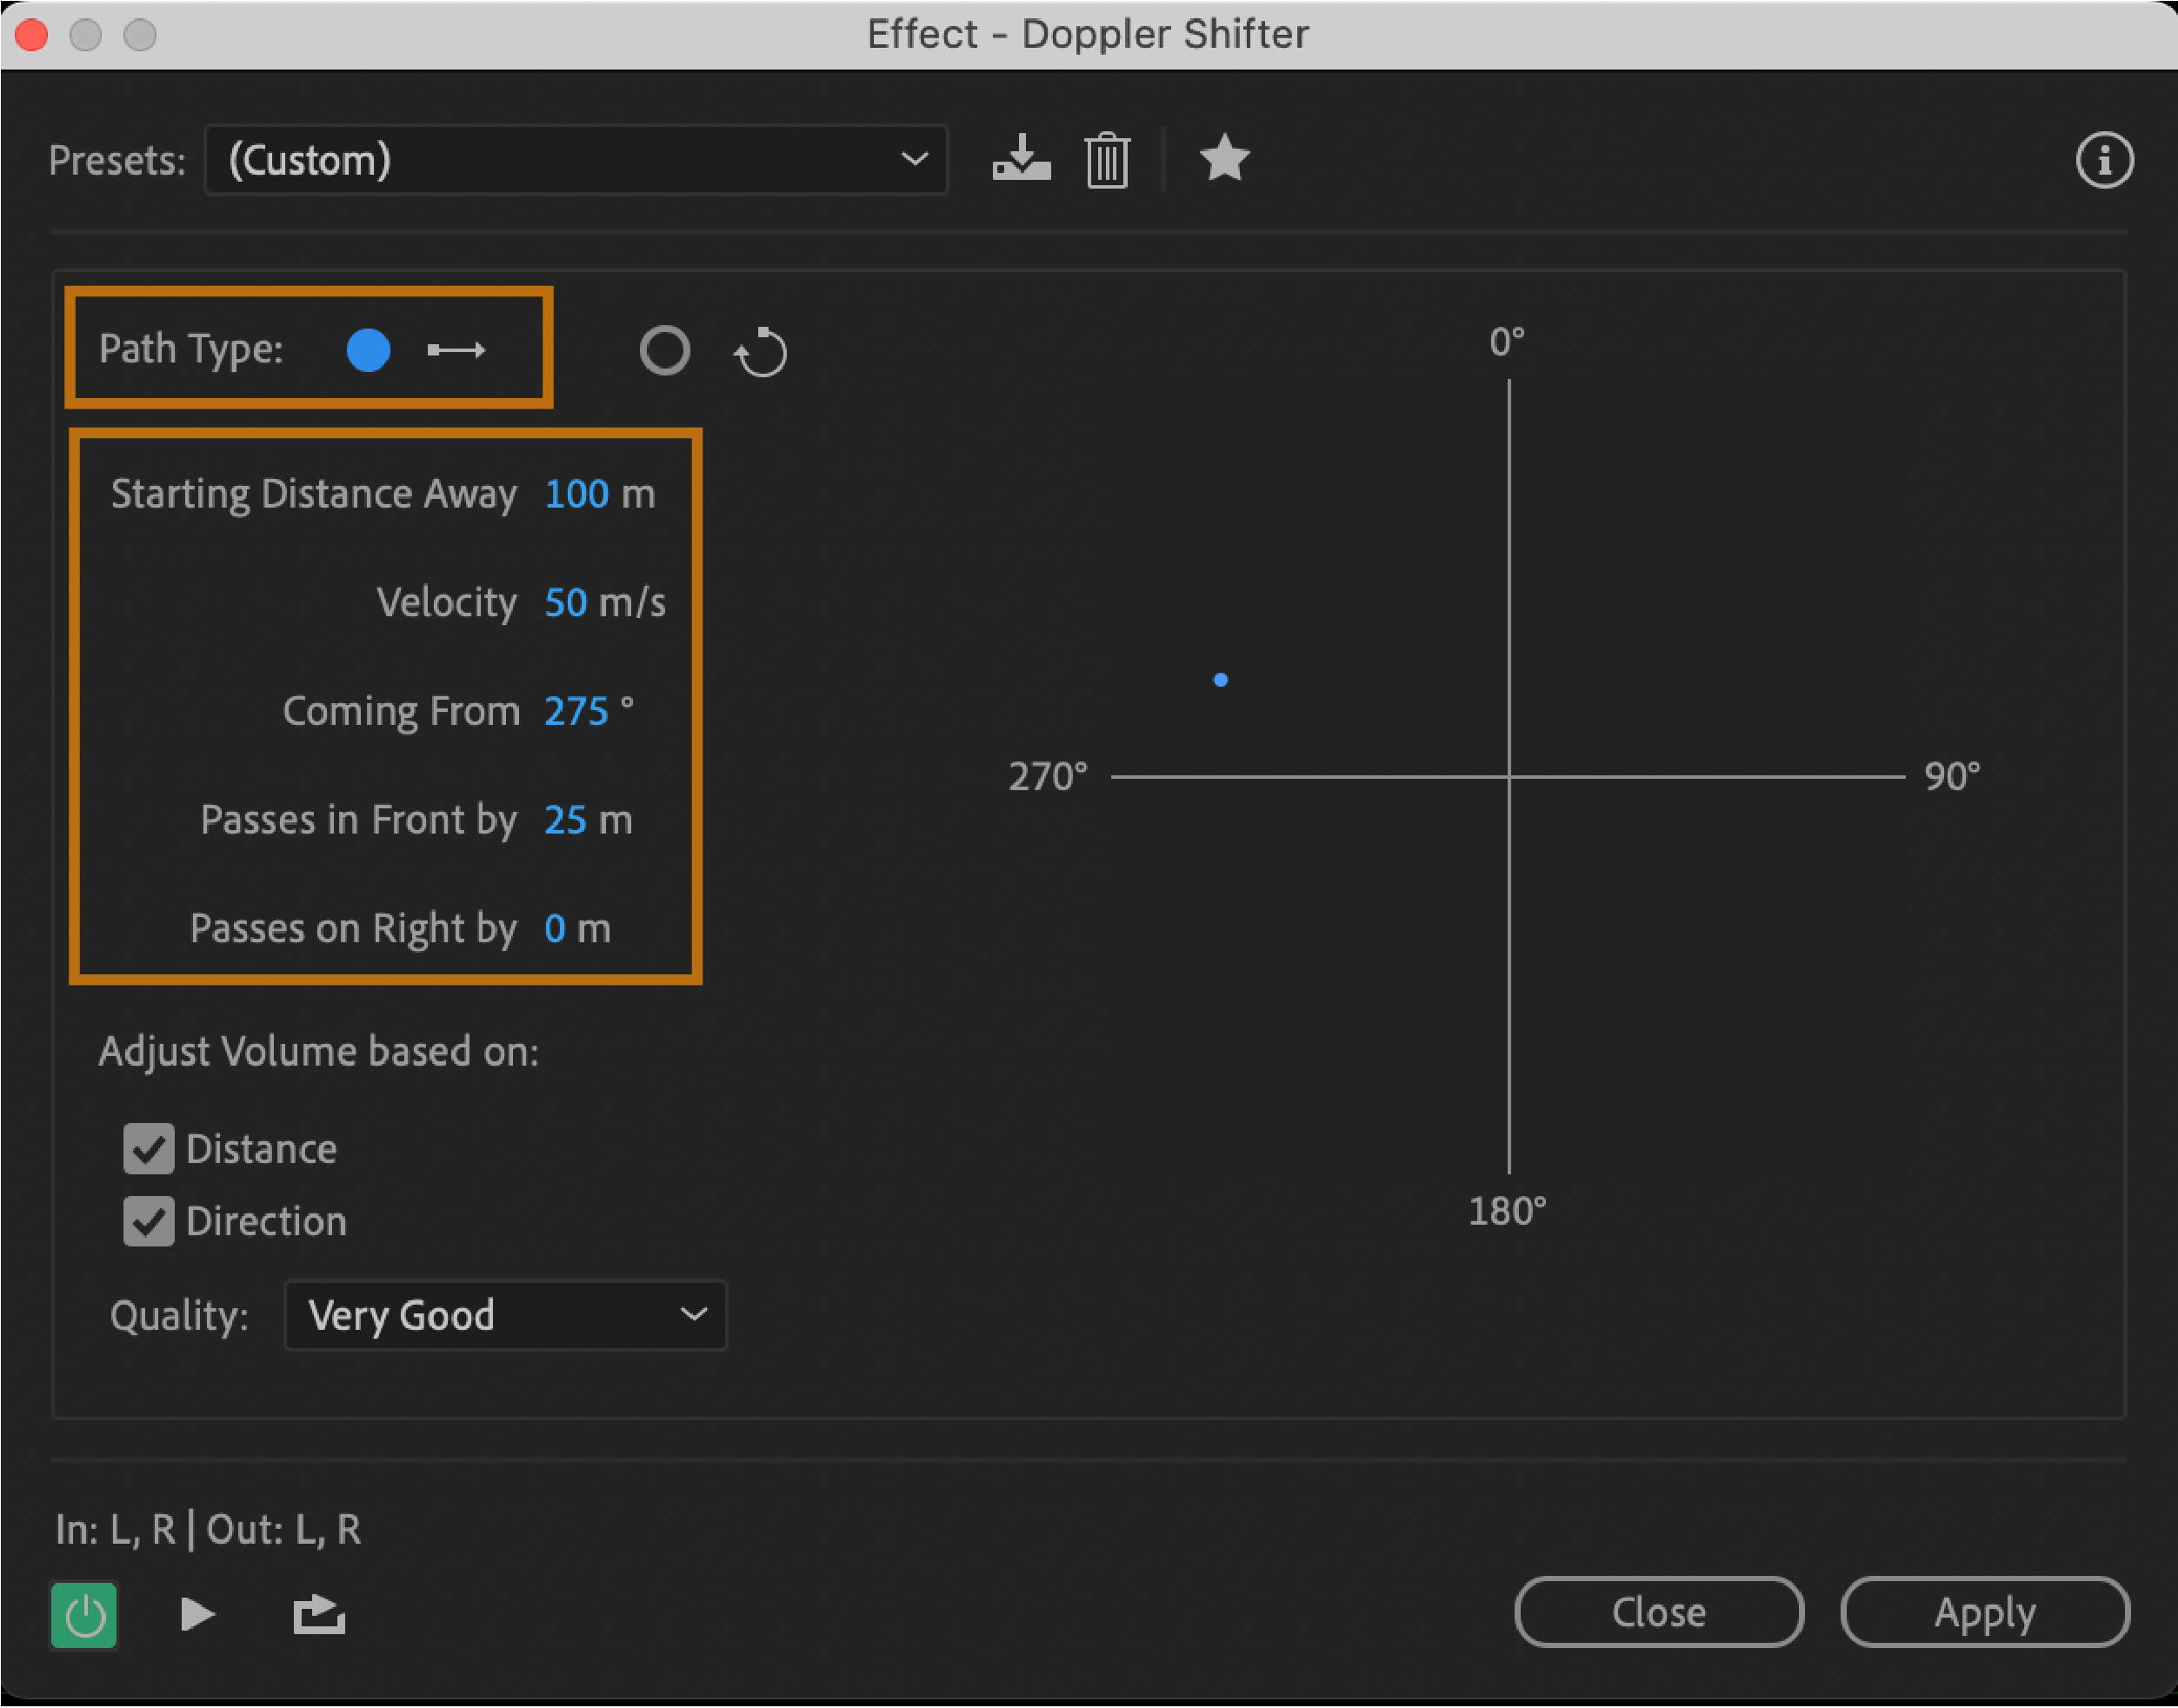Click the reset rotation arrow icon
This screenshot has width=2178, height=1708.
(x=761, y=352)
